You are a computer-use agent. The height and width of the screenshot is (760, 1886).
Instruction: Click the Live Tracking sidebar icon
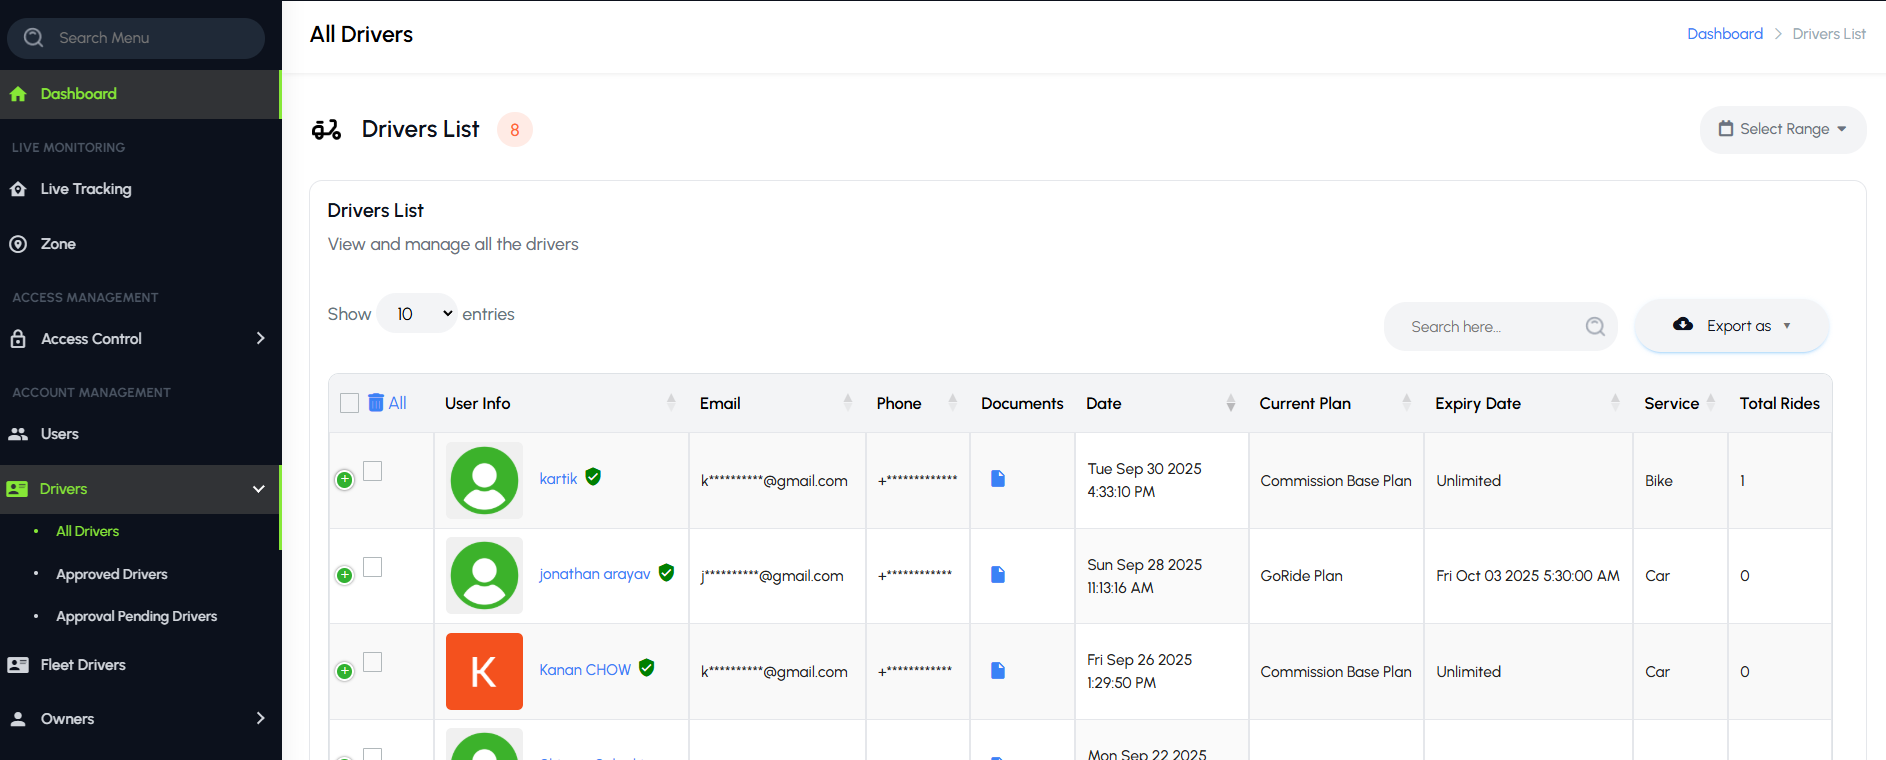[18, 189]
